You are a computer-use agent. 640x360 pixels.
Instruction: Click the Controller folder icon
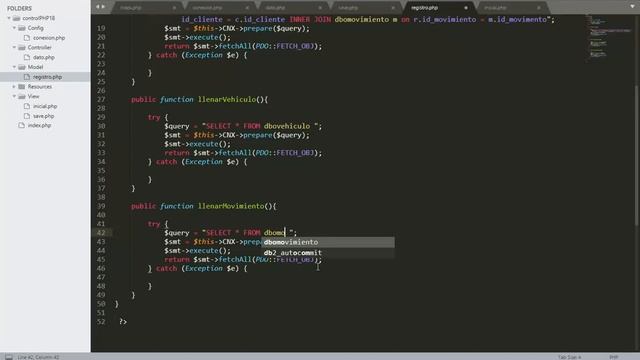pos(22,48)
